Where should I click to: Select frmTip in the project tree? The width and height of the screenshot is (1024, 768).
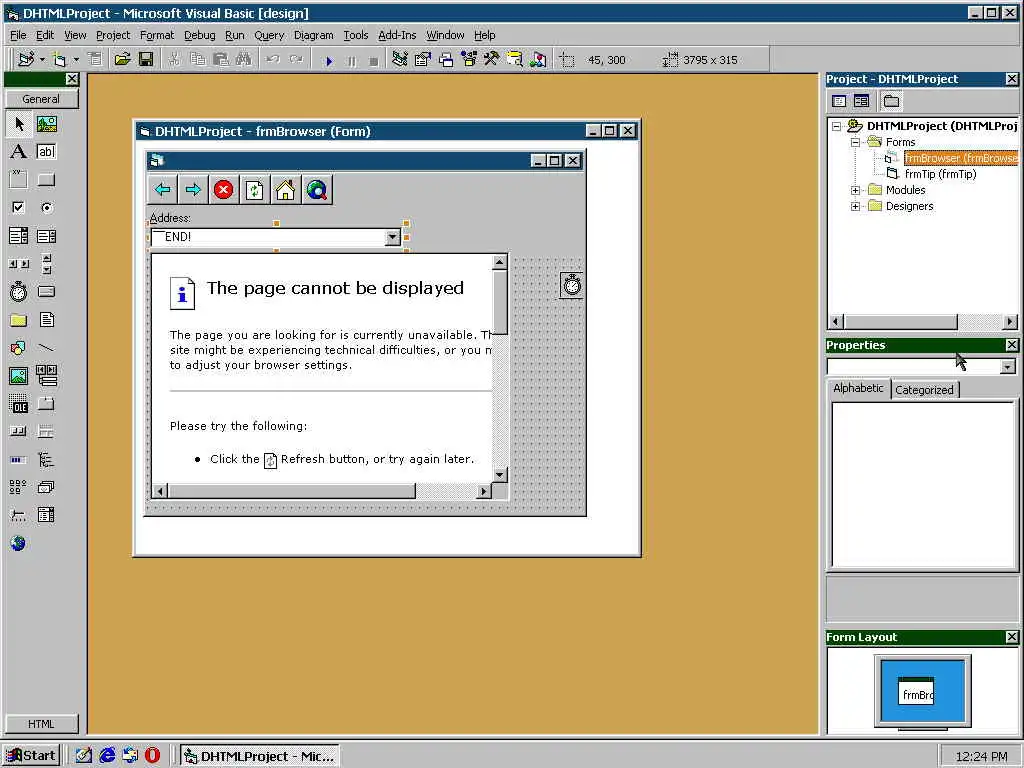click(940, 174)
